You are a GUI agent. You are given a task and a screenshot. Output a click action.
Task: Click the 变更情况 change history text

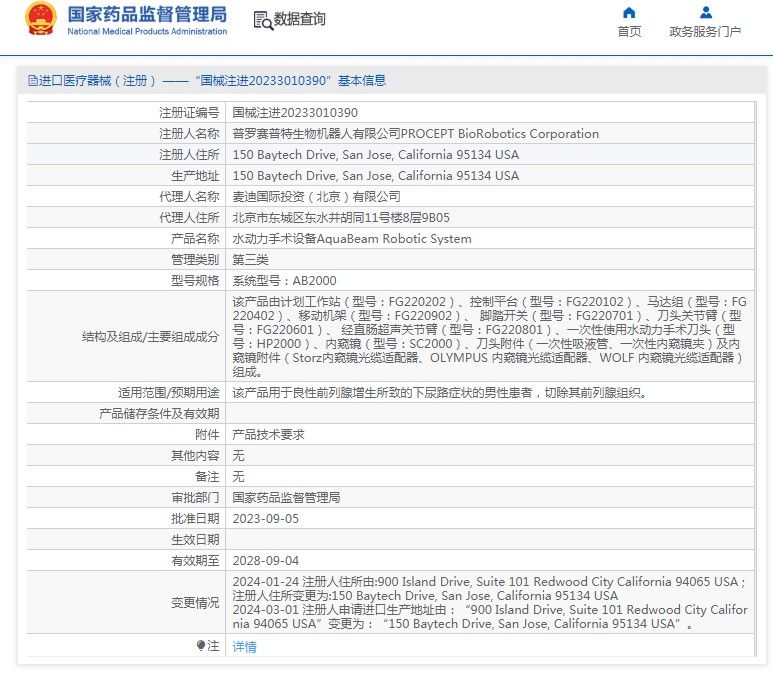[490, 603]
